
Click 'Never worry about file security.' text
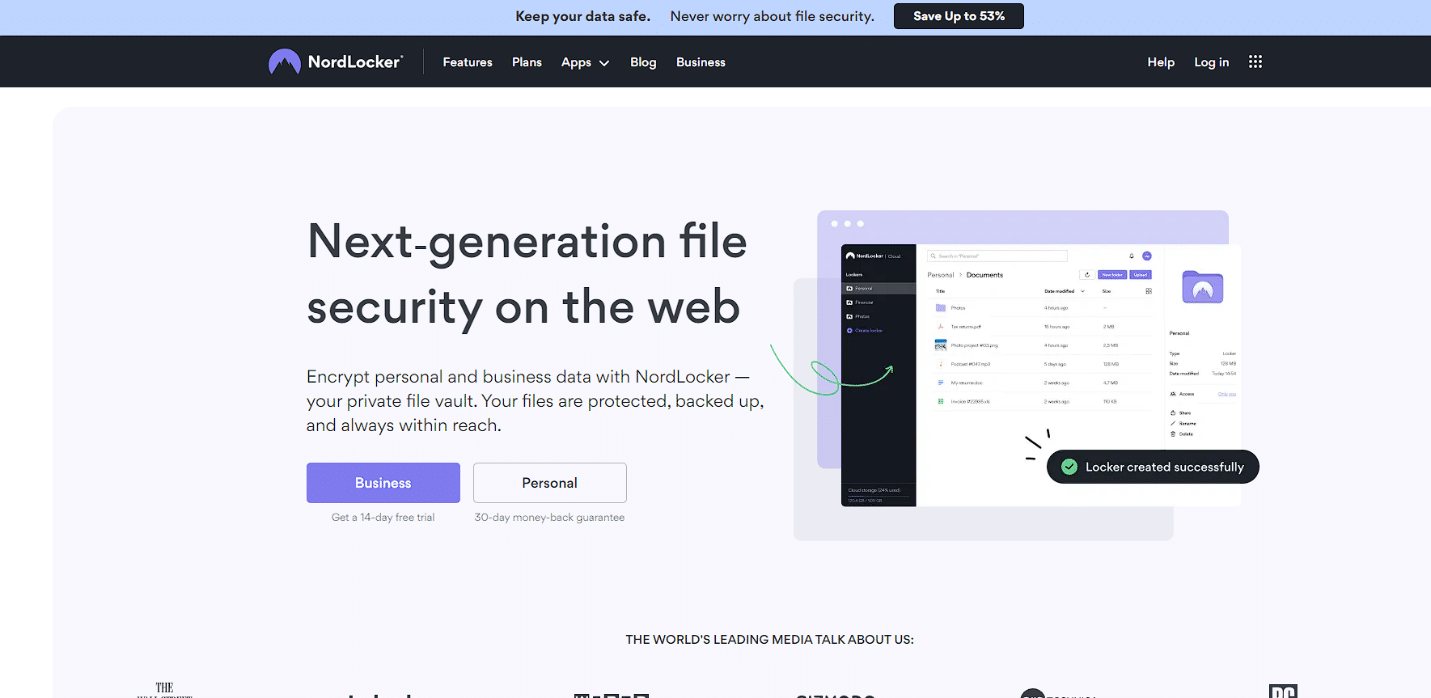click(772, 16)
